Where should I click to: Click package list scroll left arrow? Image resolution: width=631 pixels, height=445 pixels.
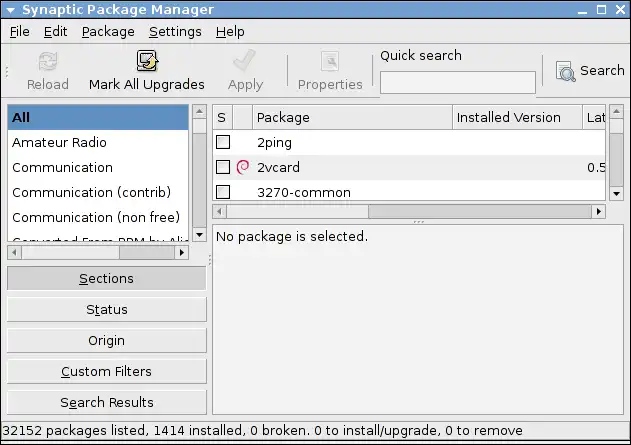[x=219, y=211]
